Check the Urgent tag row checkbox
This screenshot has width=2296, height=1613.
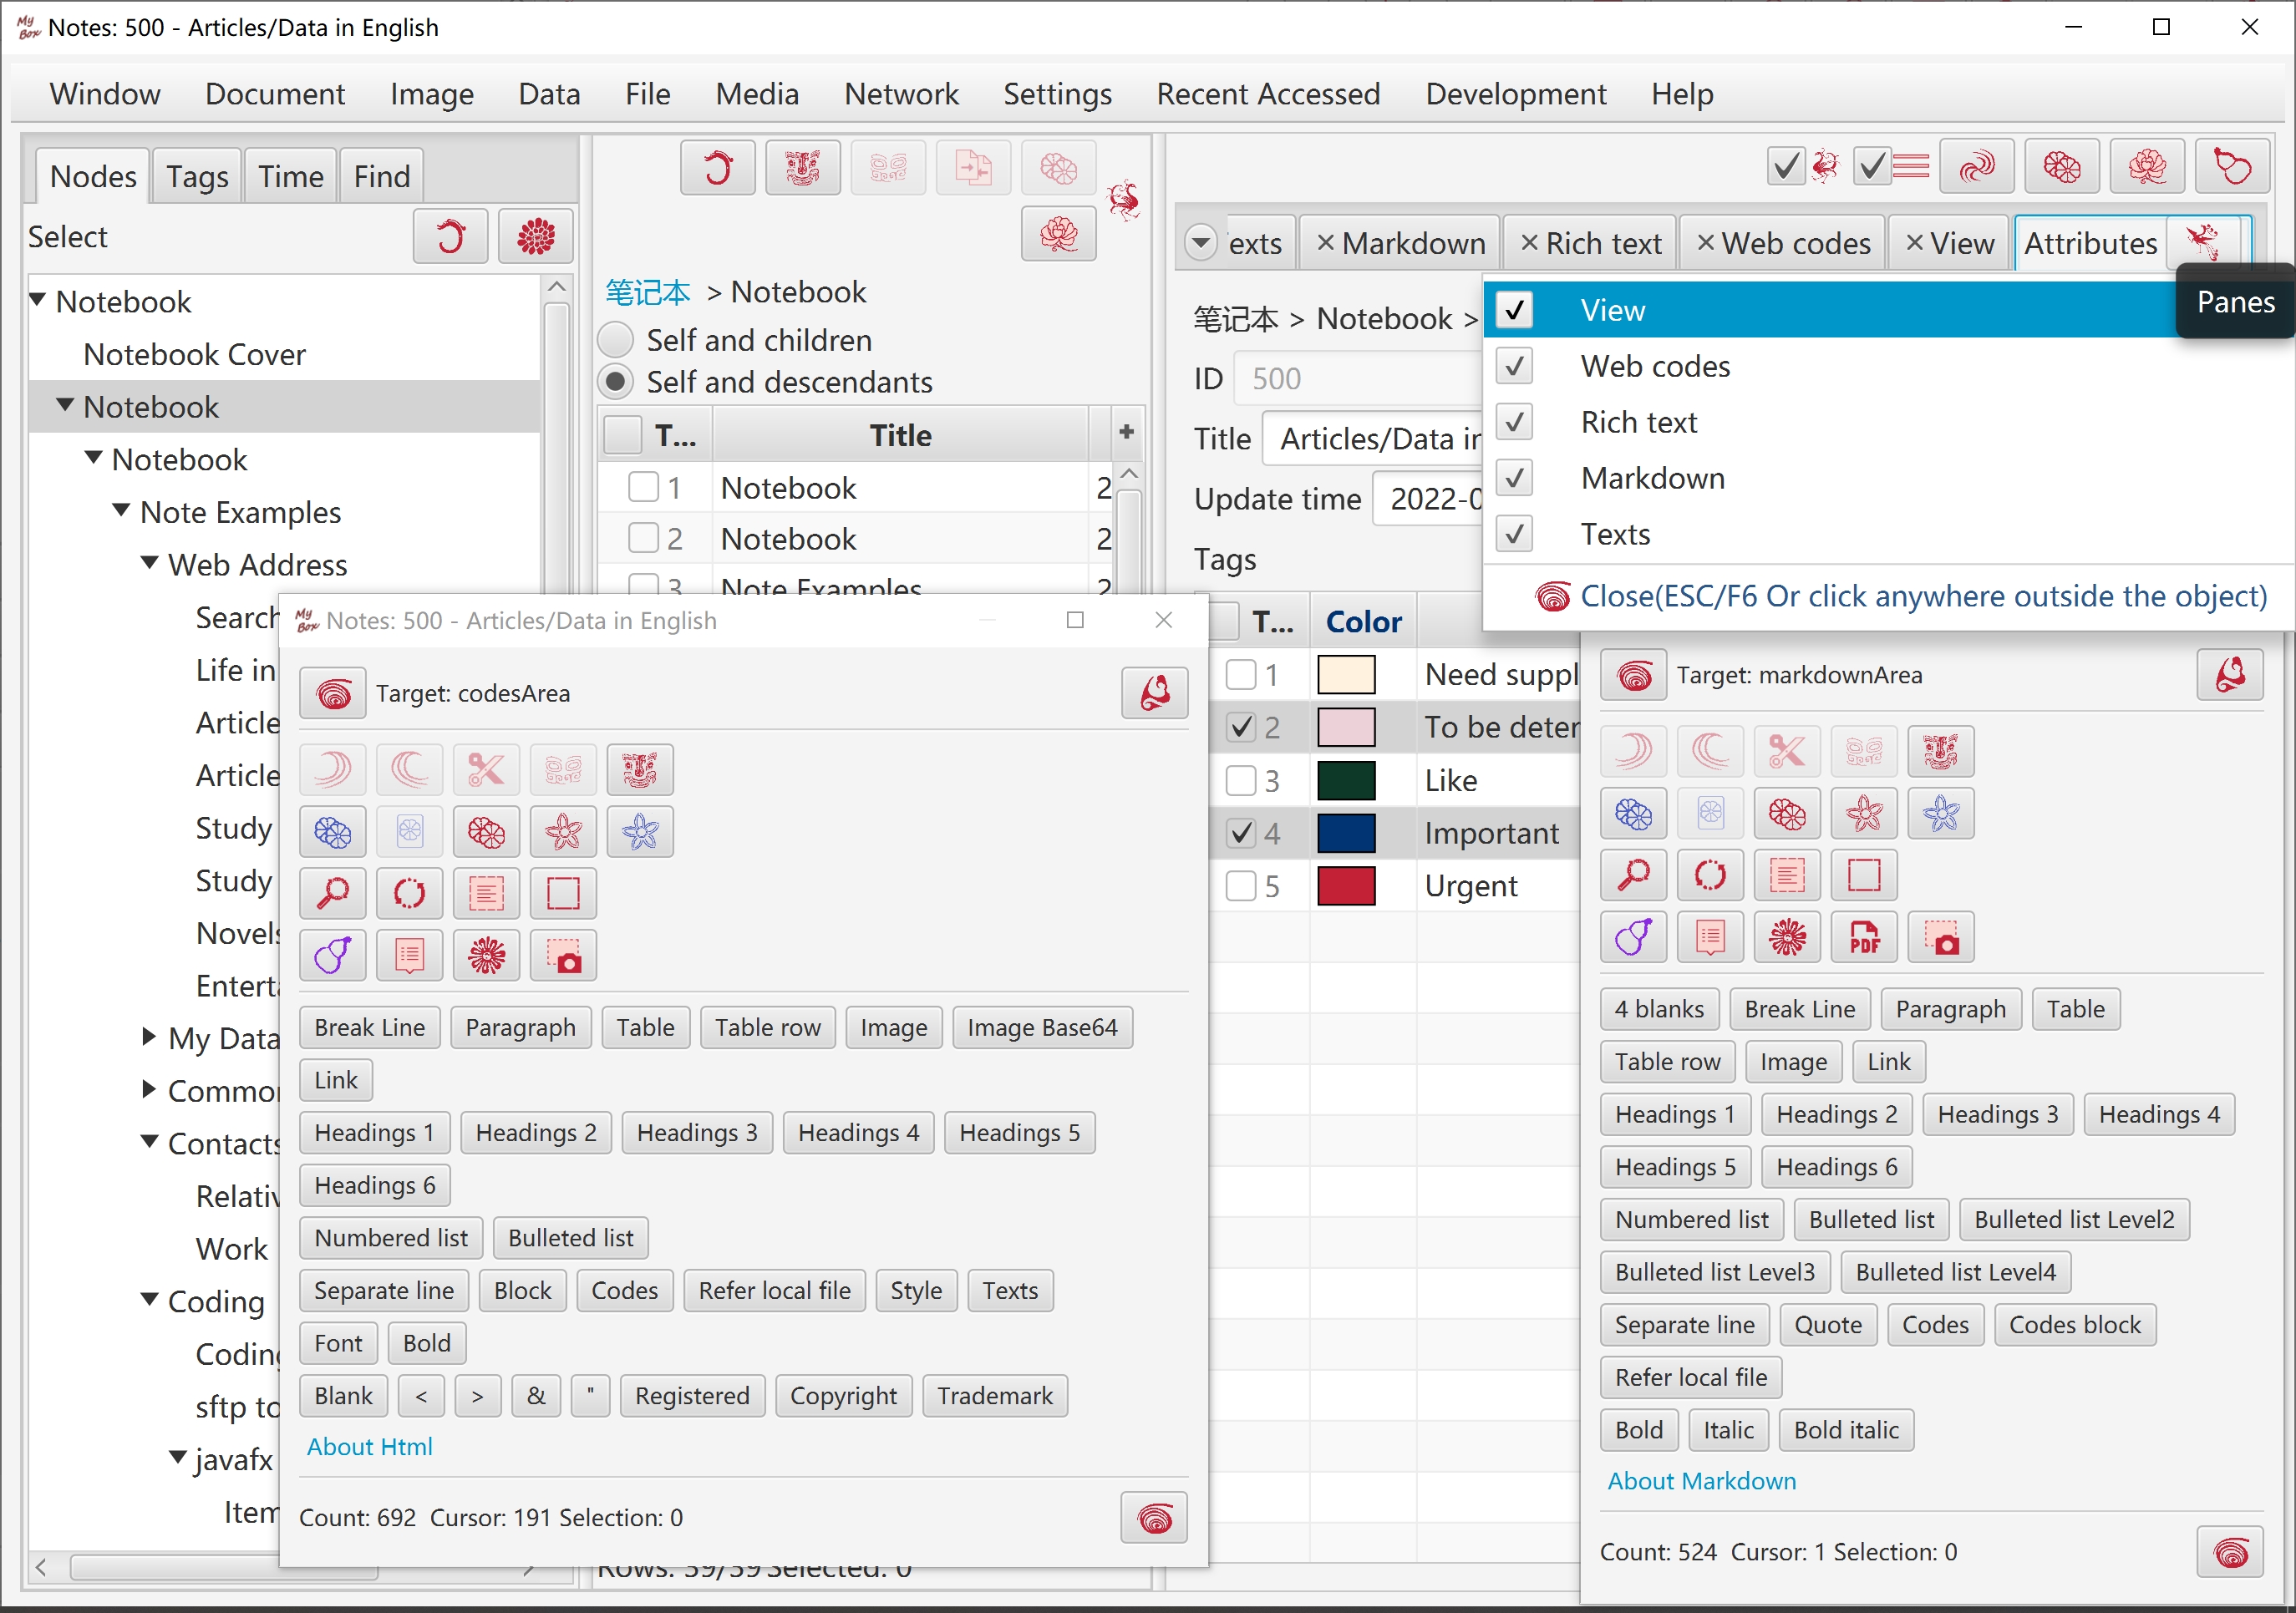pyautogui.click(x=1241, y=886)
